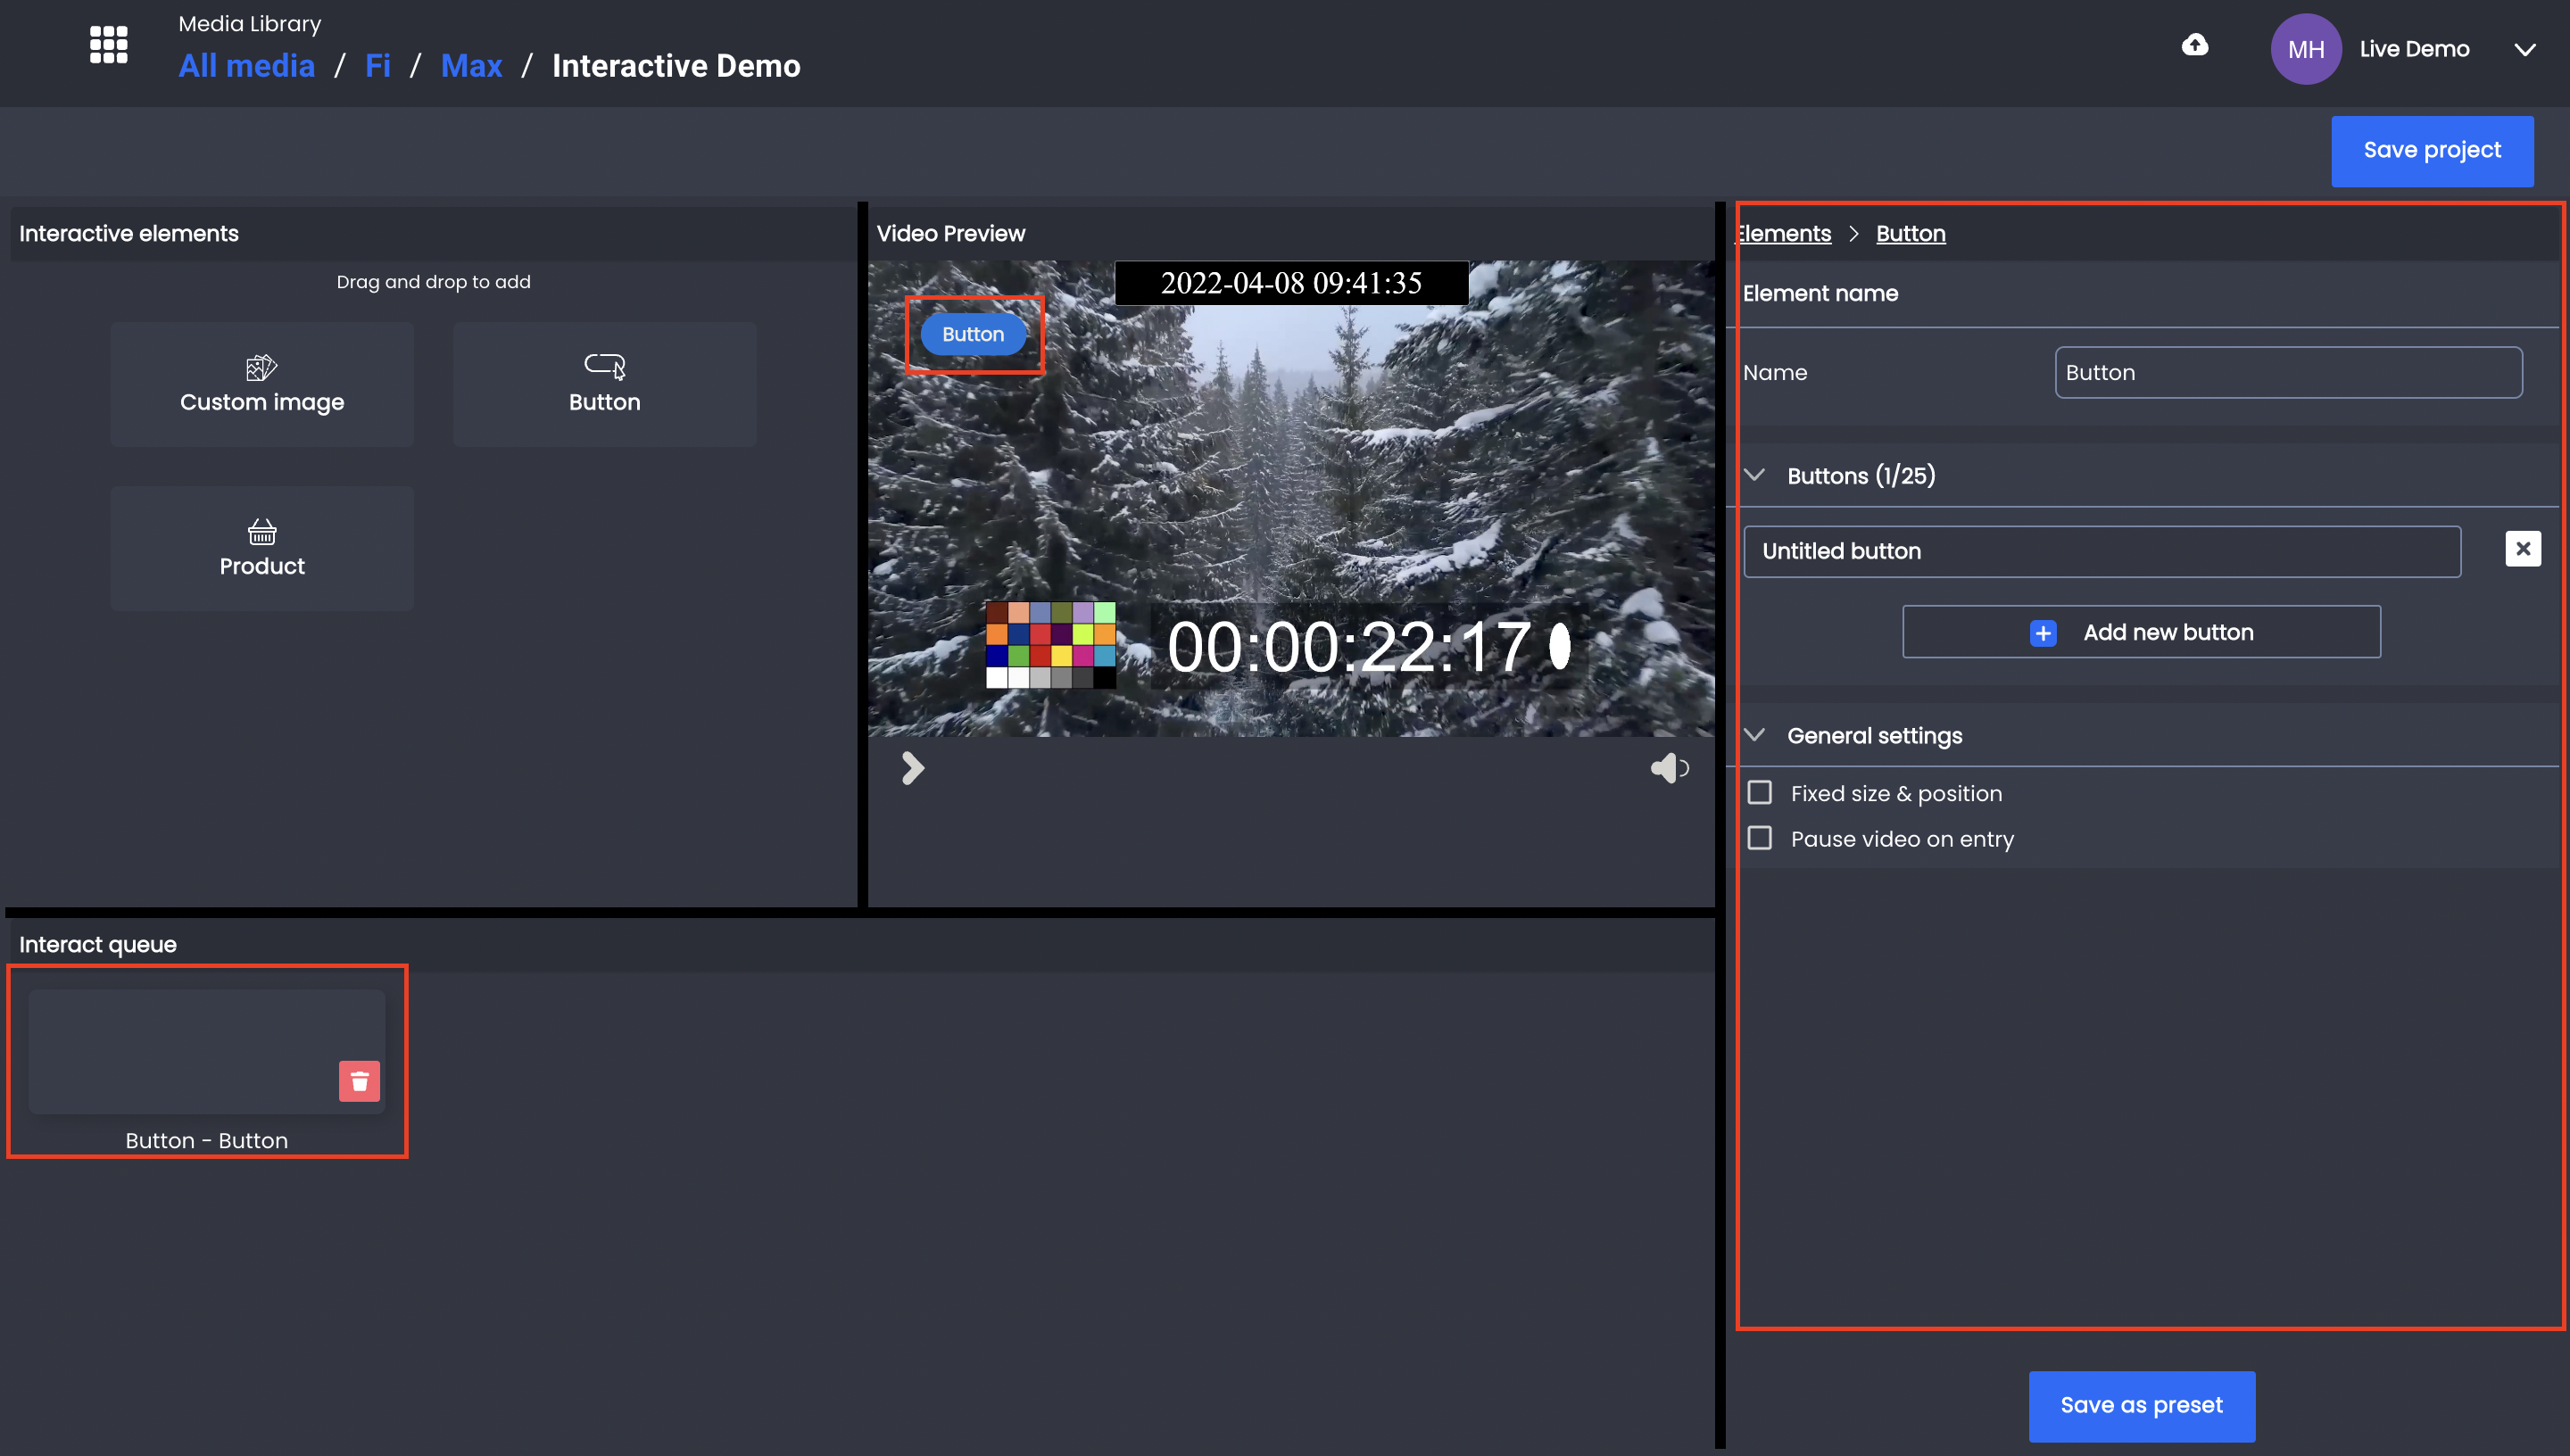
Task: Select the Product basket element tile
Action: point(262,548)
